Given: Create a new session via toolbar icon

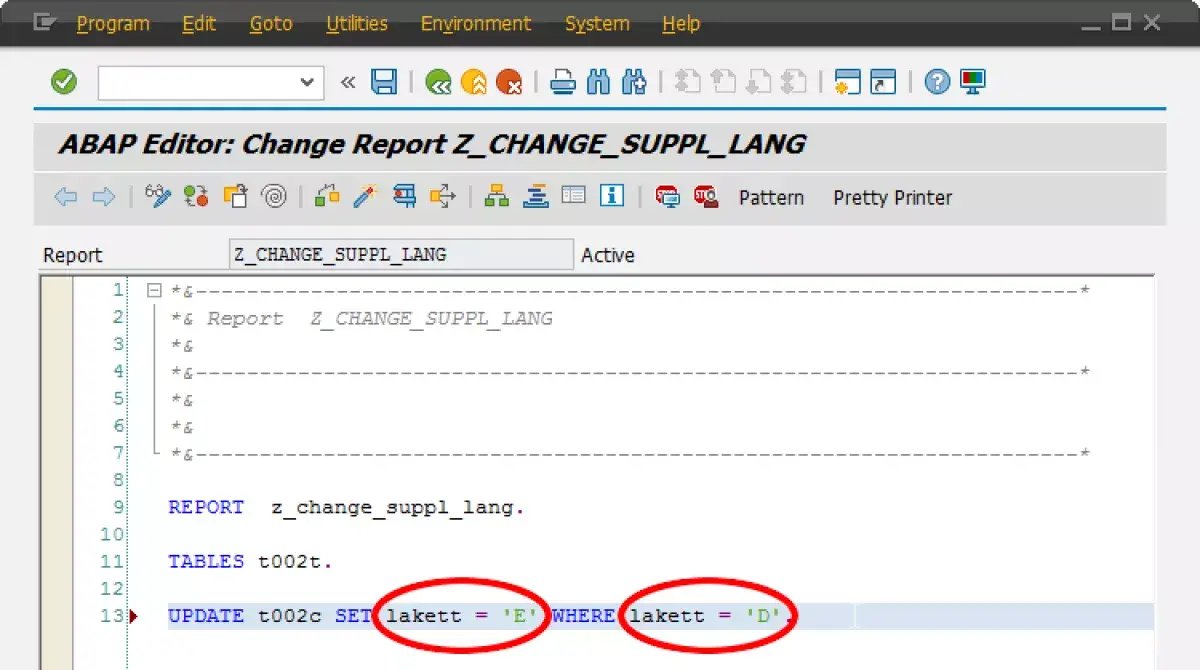Looking at the screenshot, I should tap(847, 82).
